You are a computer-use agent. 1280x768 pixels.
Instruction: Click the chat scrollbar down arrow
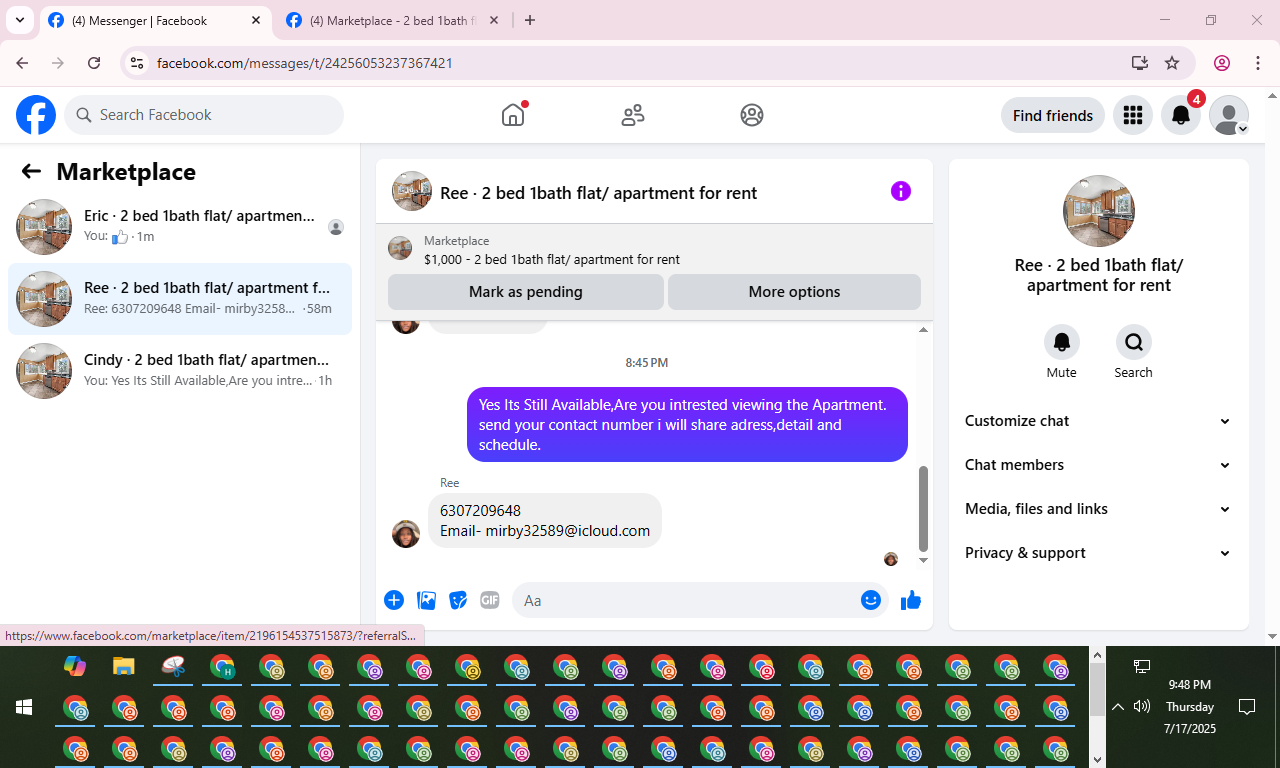tap(923, 560)
